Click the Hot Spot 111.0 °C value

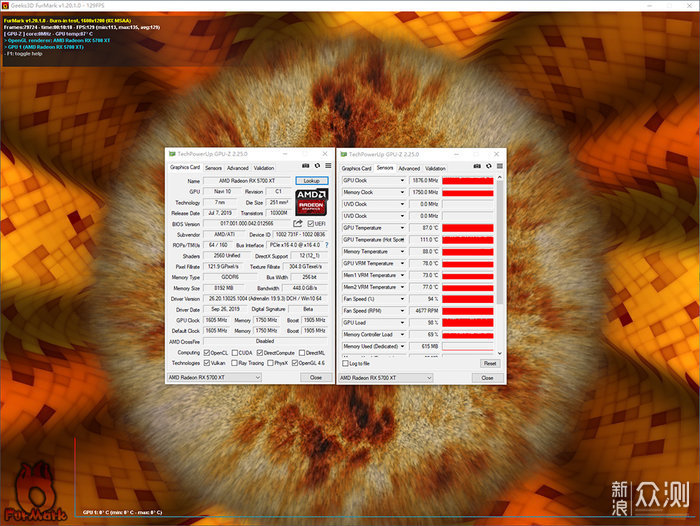[x=425, y=240]
